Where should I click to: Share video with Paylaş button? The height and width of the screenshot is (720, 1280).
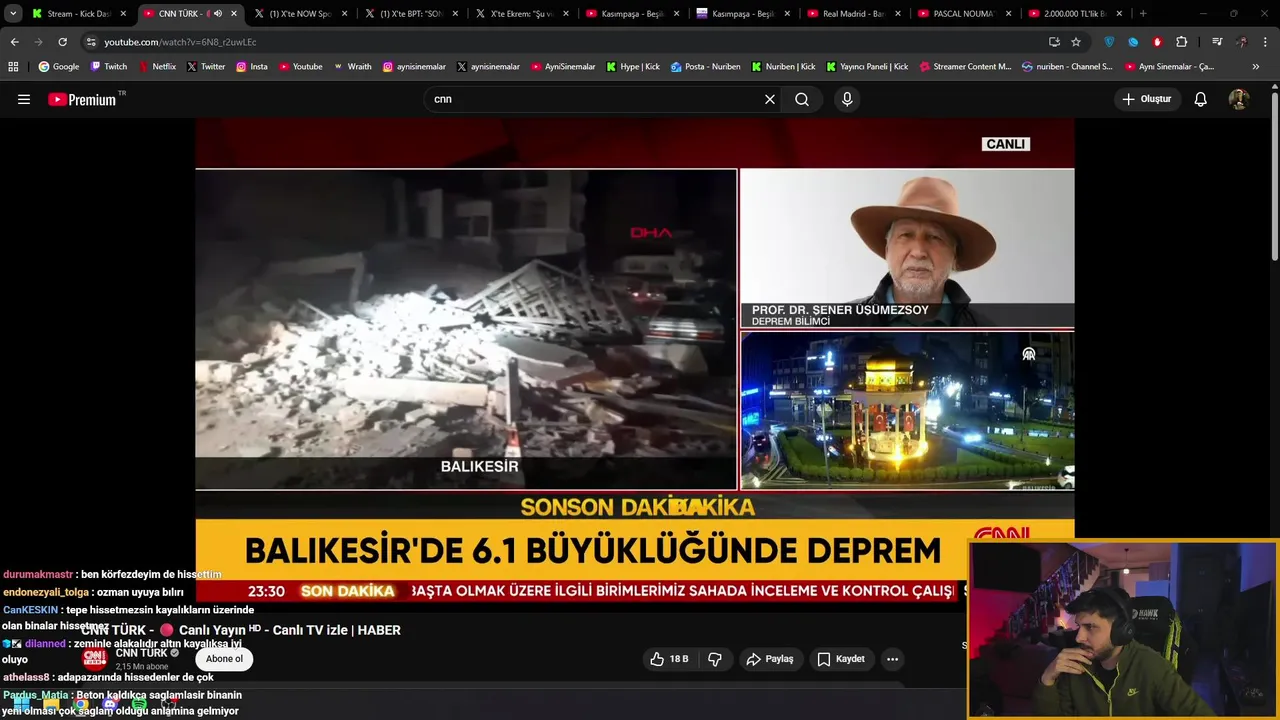(x=770, y=659)
